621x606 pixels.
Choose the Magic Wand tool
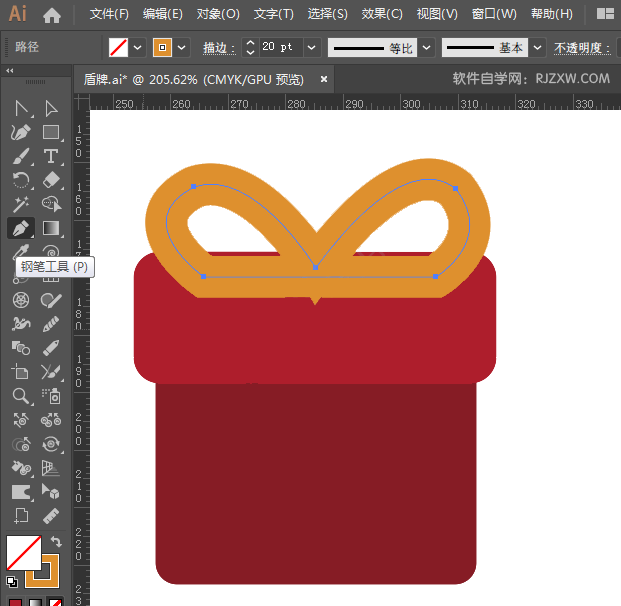coord(21,204)
